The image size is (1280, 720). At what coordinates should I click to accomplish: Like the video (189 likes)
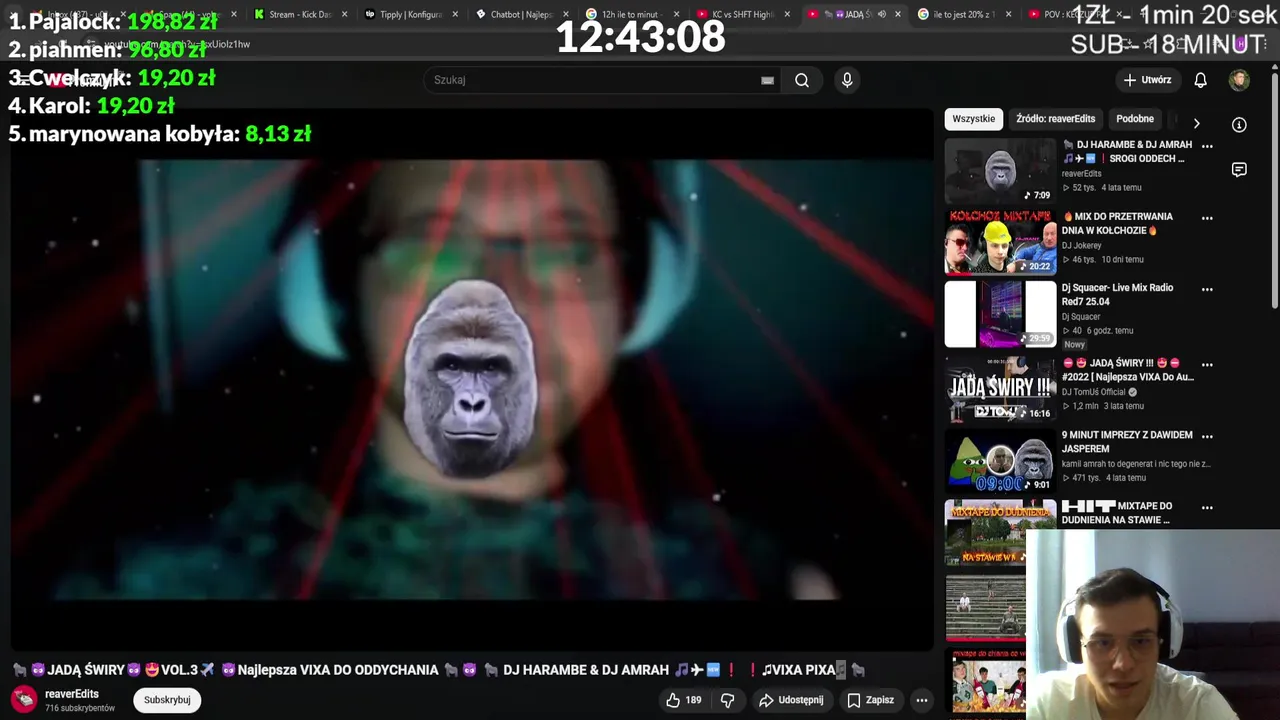click(684, 700)
